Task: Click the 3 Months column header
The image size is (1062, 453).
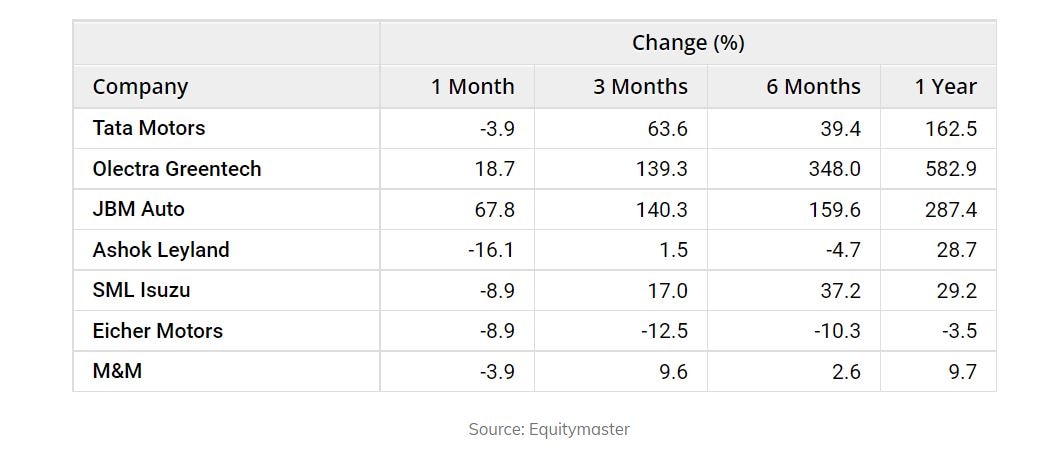Action: (640, 87)
